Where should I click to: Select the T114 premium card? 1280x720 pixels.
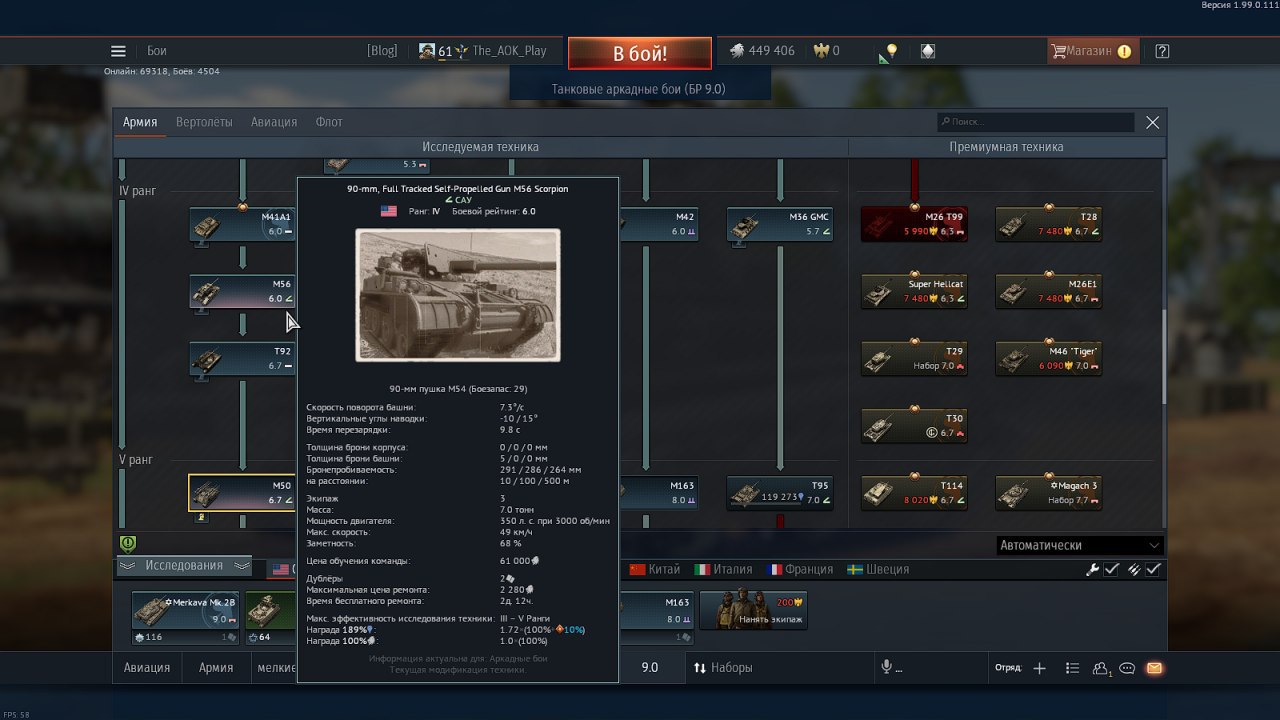tap(914, 492)
